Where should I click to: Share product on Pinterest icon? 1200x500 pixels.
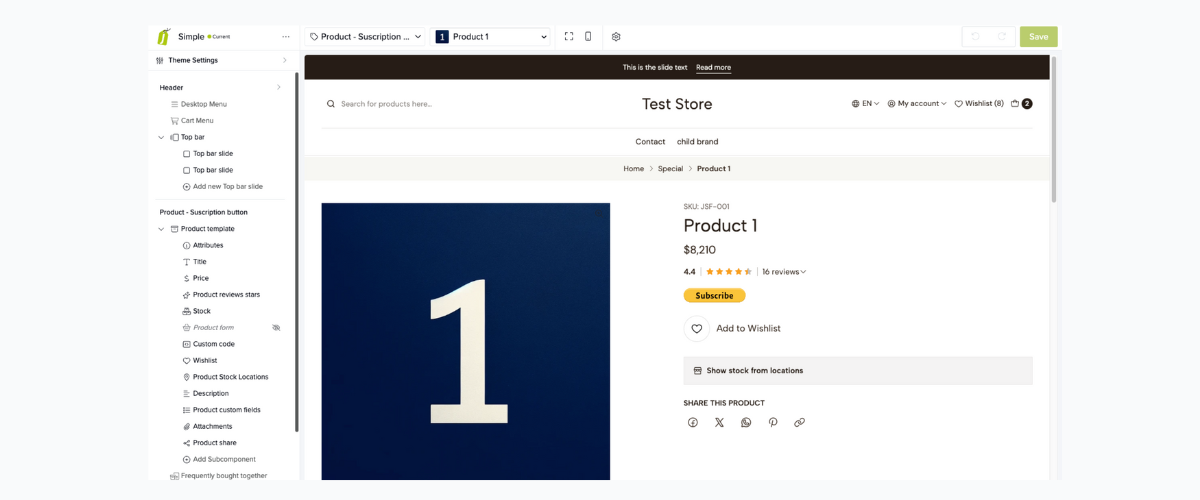click(x=773, y=422)
